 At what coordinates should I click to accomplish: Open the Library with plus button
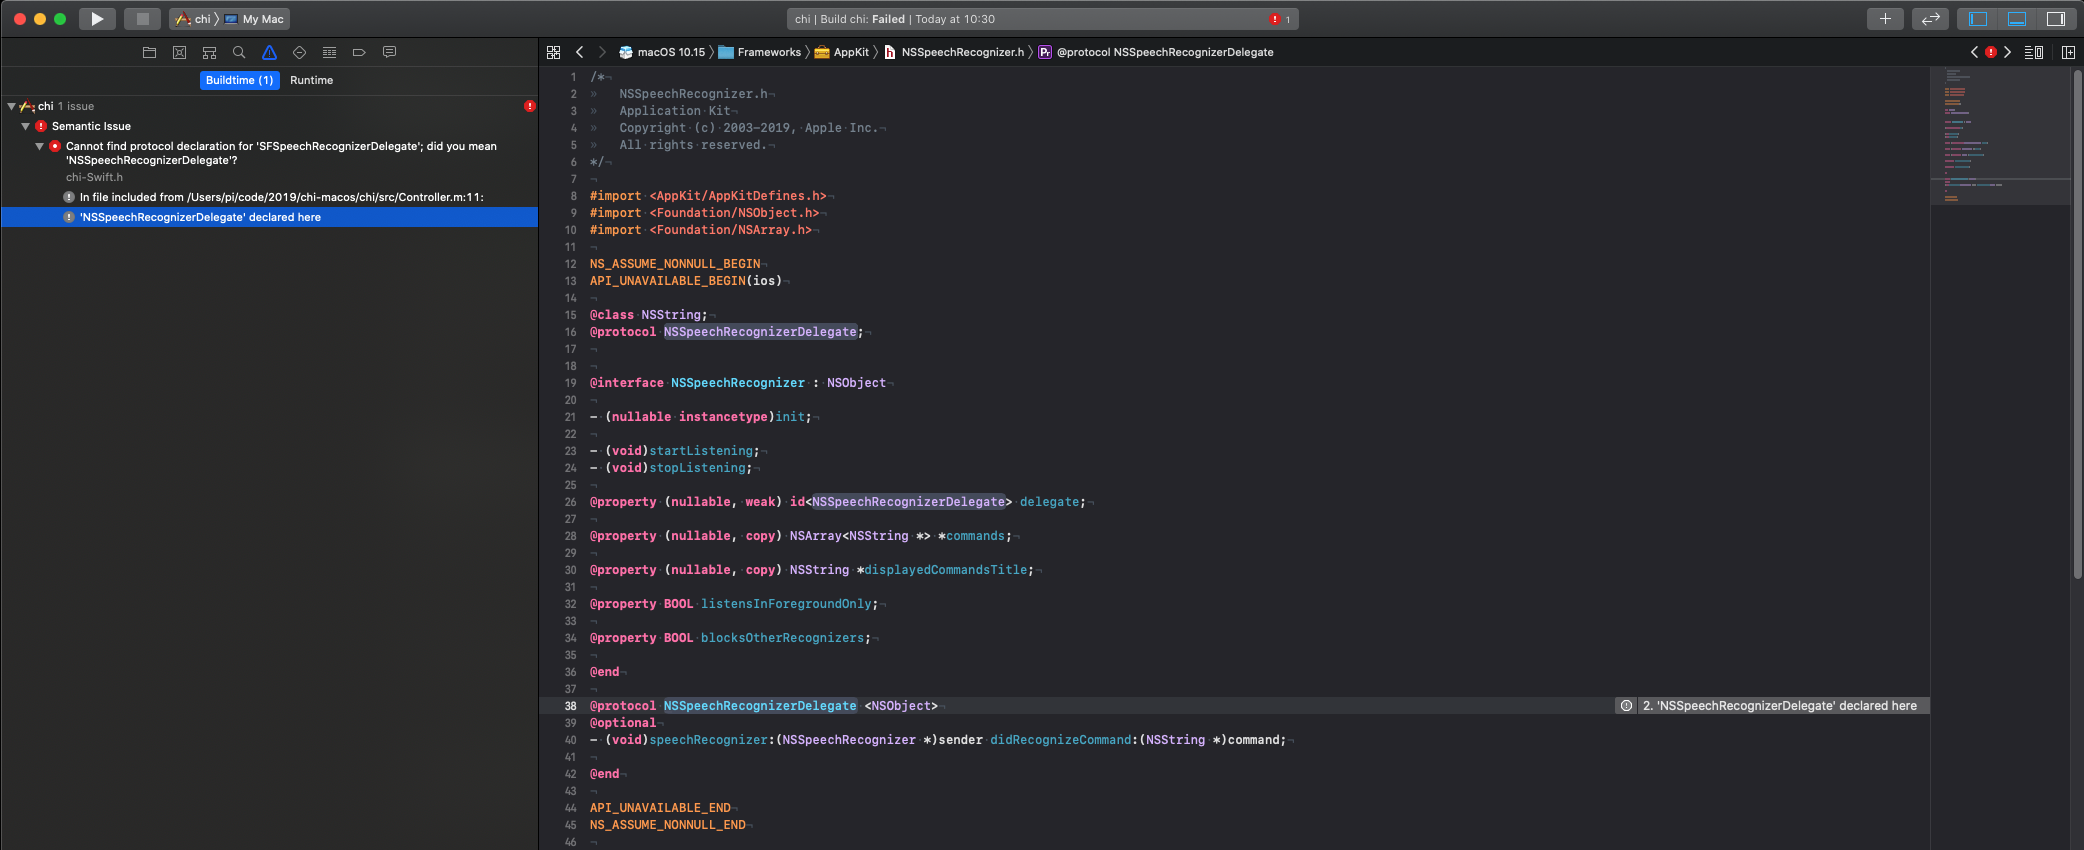pos(1885,19)
